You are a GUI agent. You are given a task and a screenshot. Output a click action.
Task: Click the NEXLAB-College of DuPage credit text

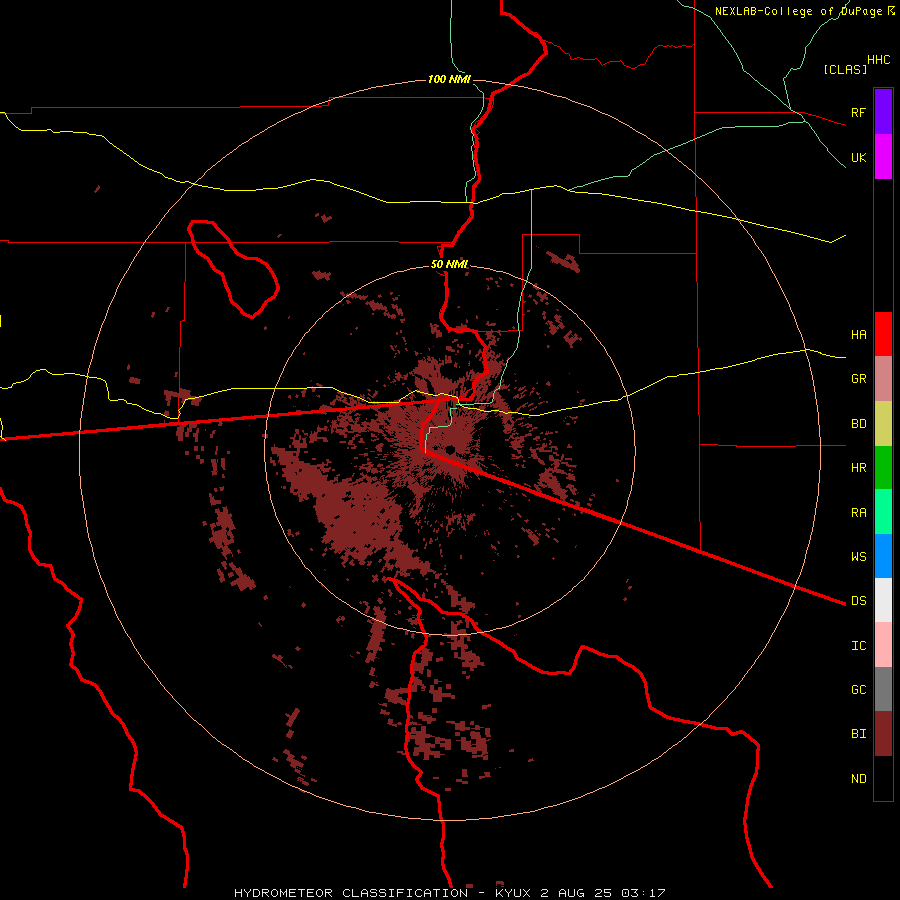point(798,11)
